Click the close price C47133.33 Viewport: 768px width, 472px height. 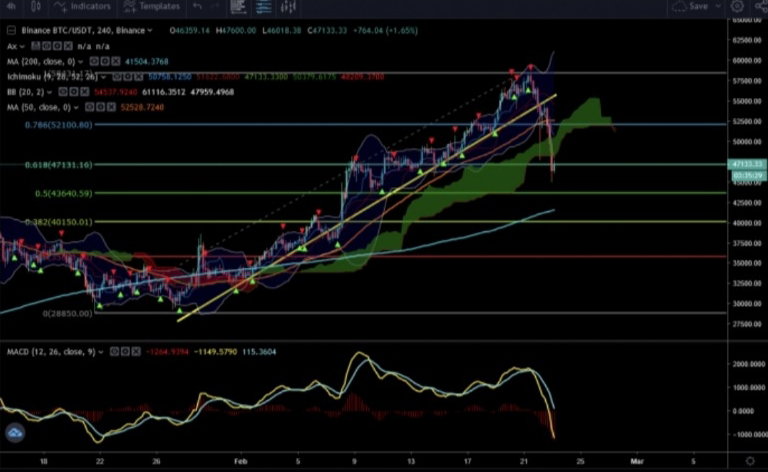[327, 30]
